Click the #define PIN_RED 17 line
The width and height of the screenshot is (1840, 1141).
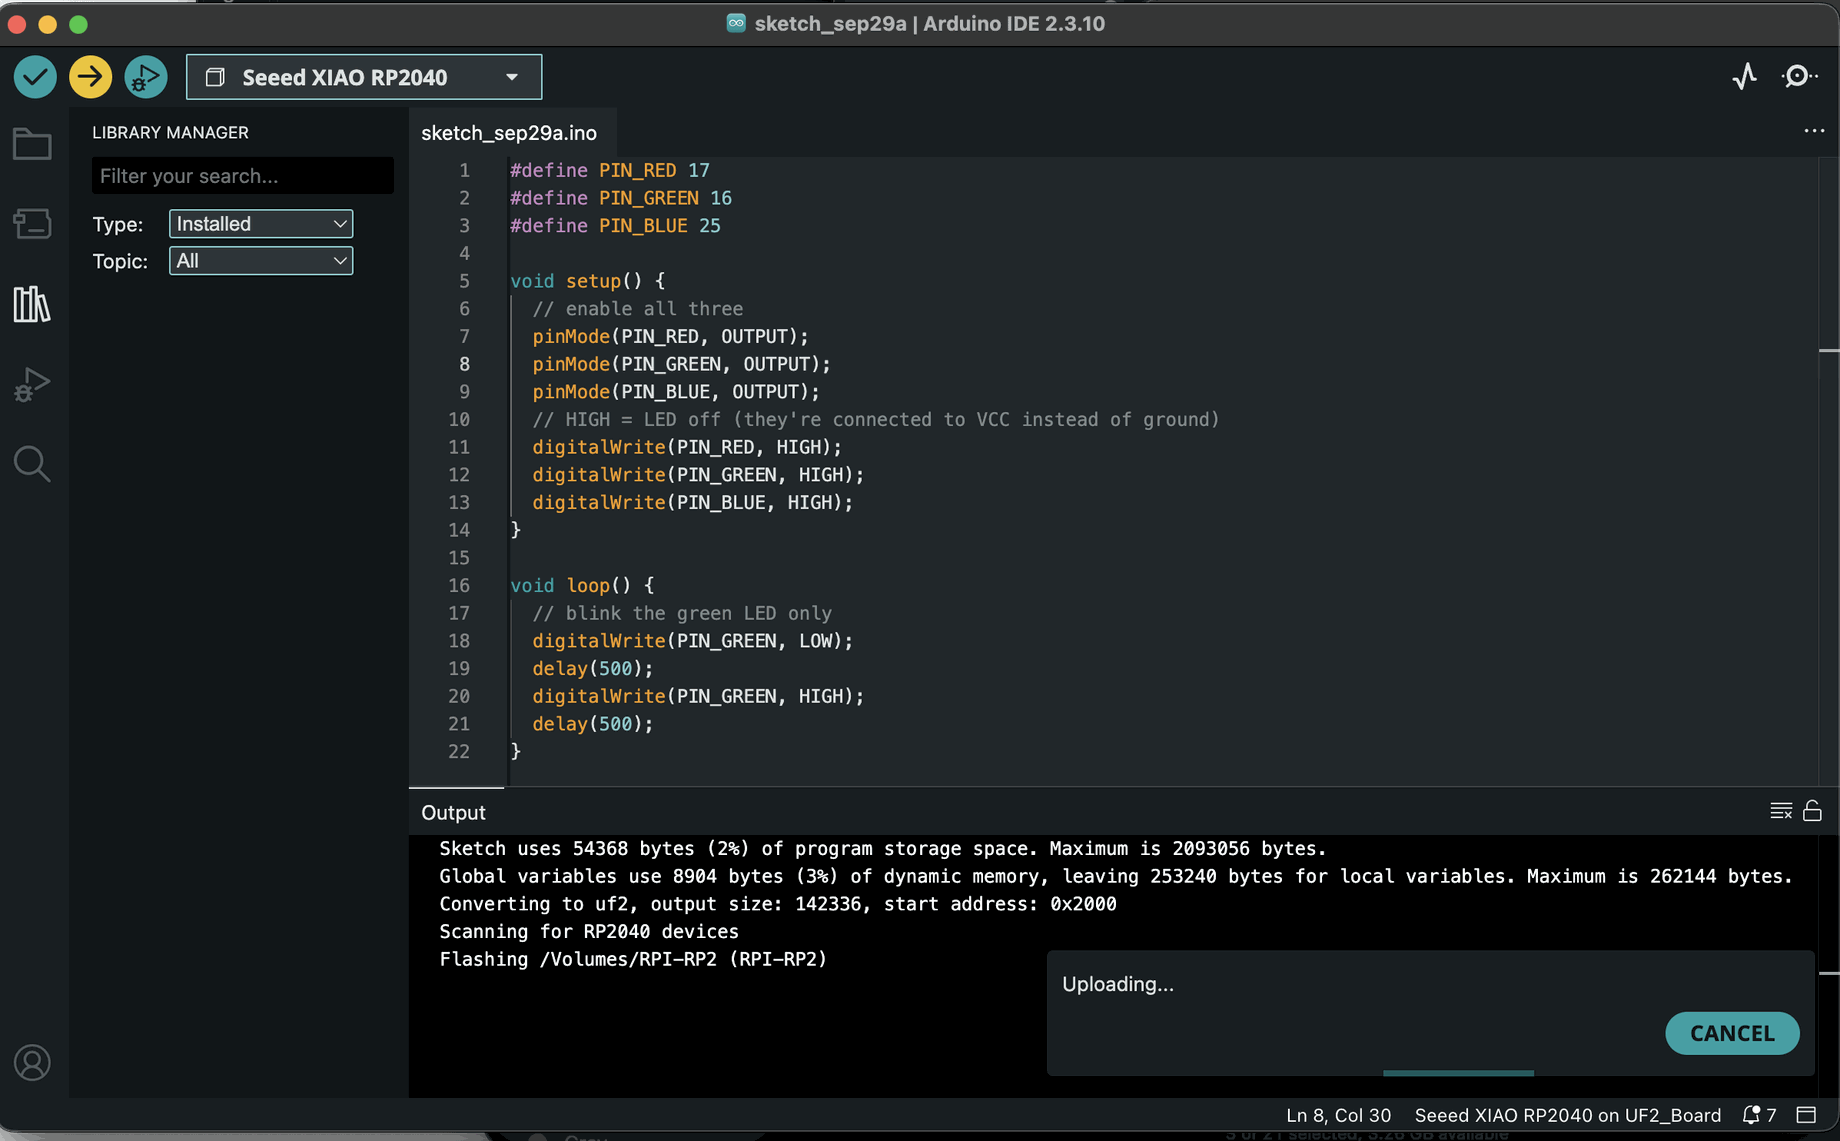tap(610, 171)
